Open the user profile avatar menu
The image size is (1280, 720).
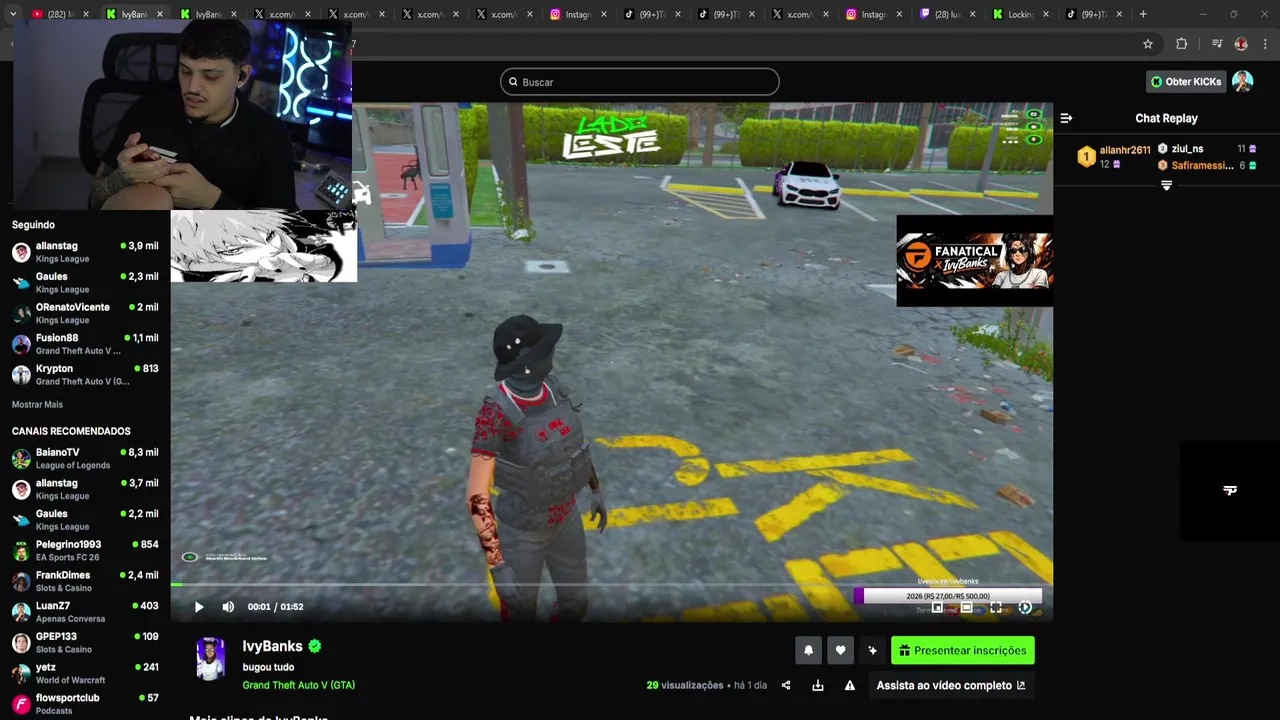pyautogui.click(x=1243, y=82)
